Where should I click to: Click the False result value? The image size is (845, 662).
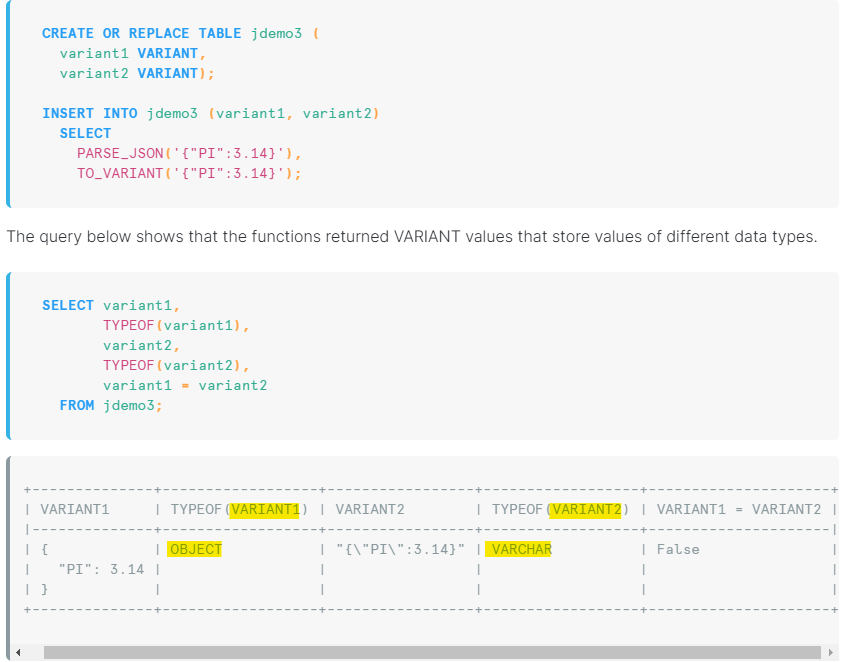click(678, 549)
